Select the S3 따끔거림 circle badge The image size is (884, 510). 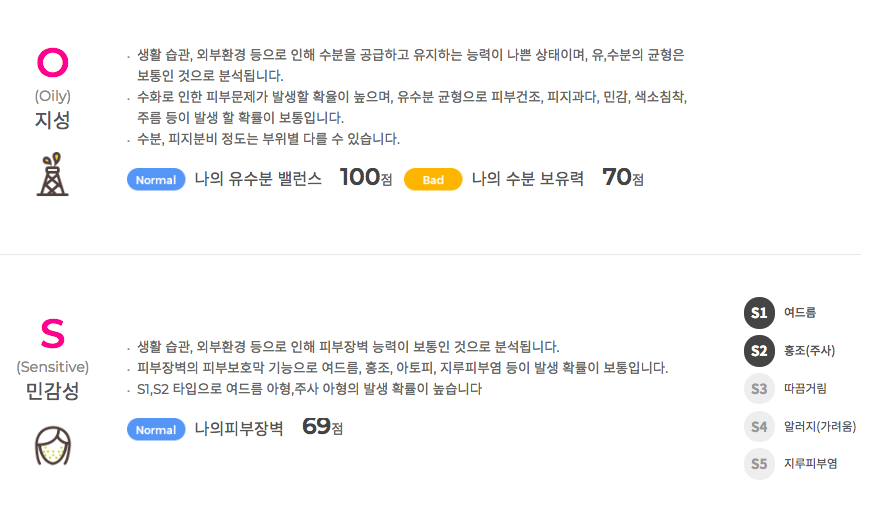tap(759, 389)
